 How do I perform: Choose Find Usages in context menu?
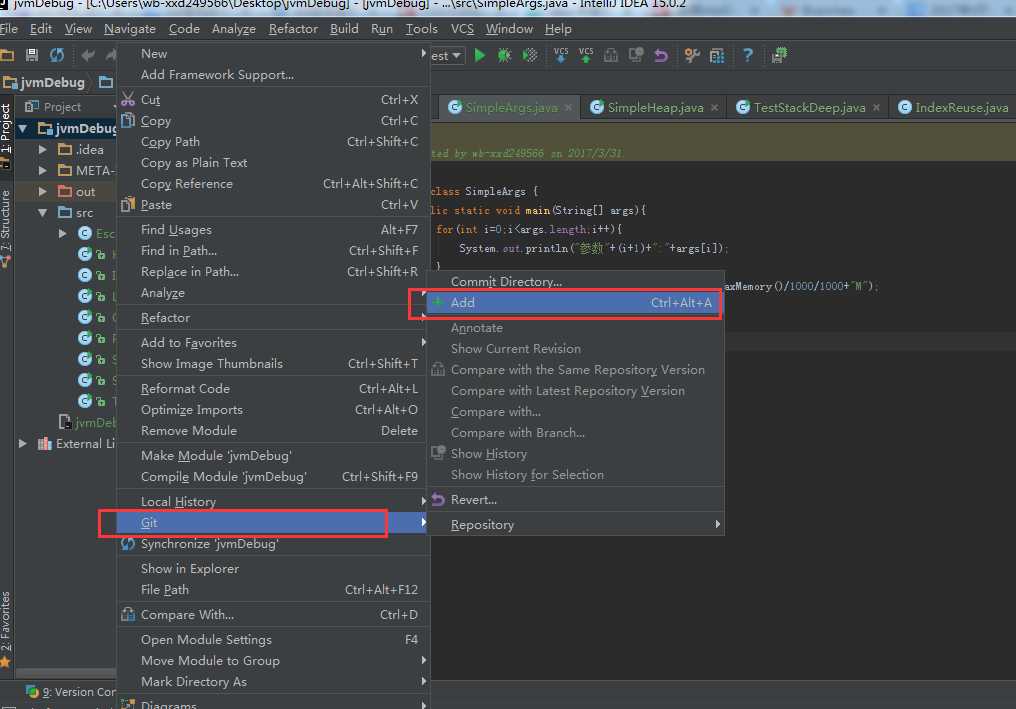coord(273,229)
